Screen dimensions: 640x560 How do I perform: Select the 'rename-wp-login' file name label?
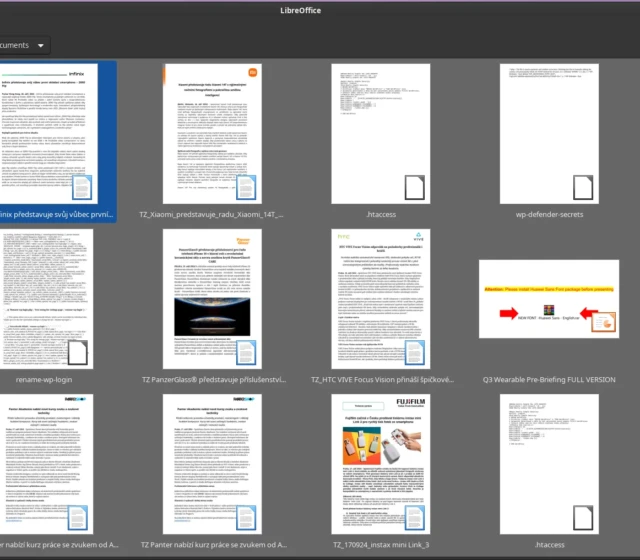click(44, 380)
